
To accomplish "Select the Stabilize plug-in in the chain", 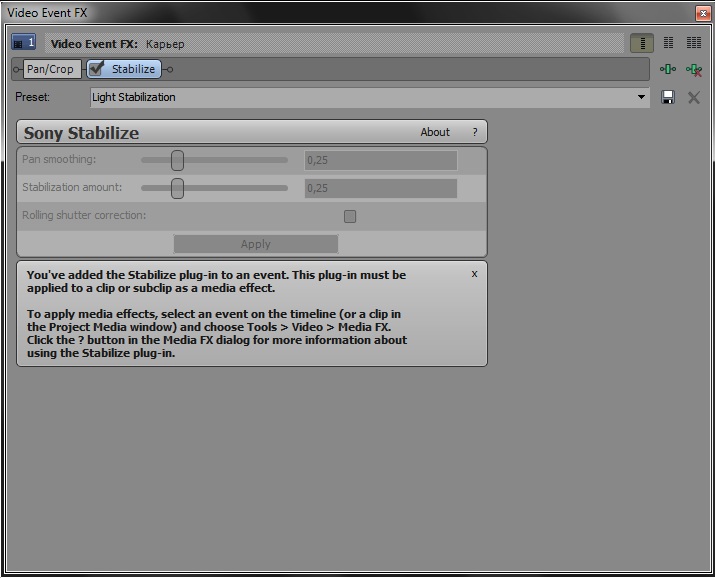I will (133, 69).
